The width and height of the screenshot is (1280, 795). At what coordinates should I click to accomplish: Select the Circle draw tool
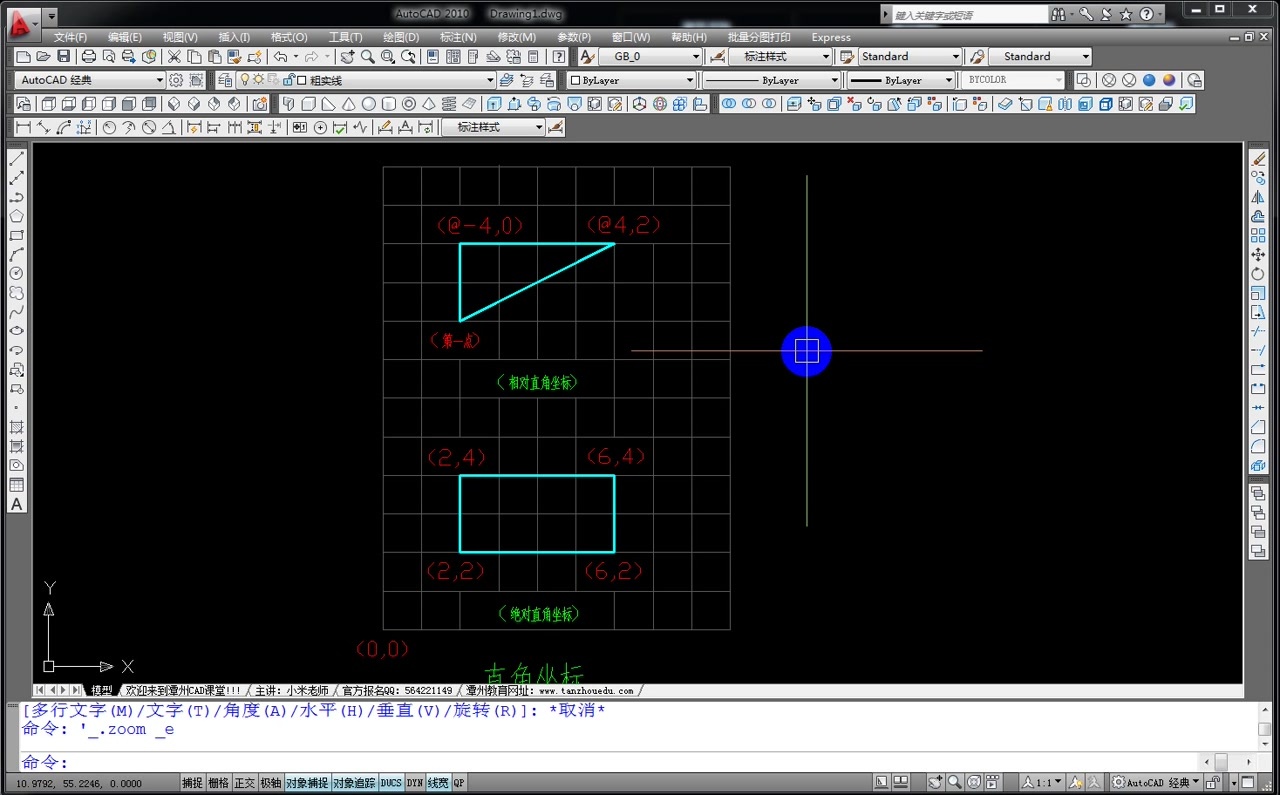coord(16,273)
